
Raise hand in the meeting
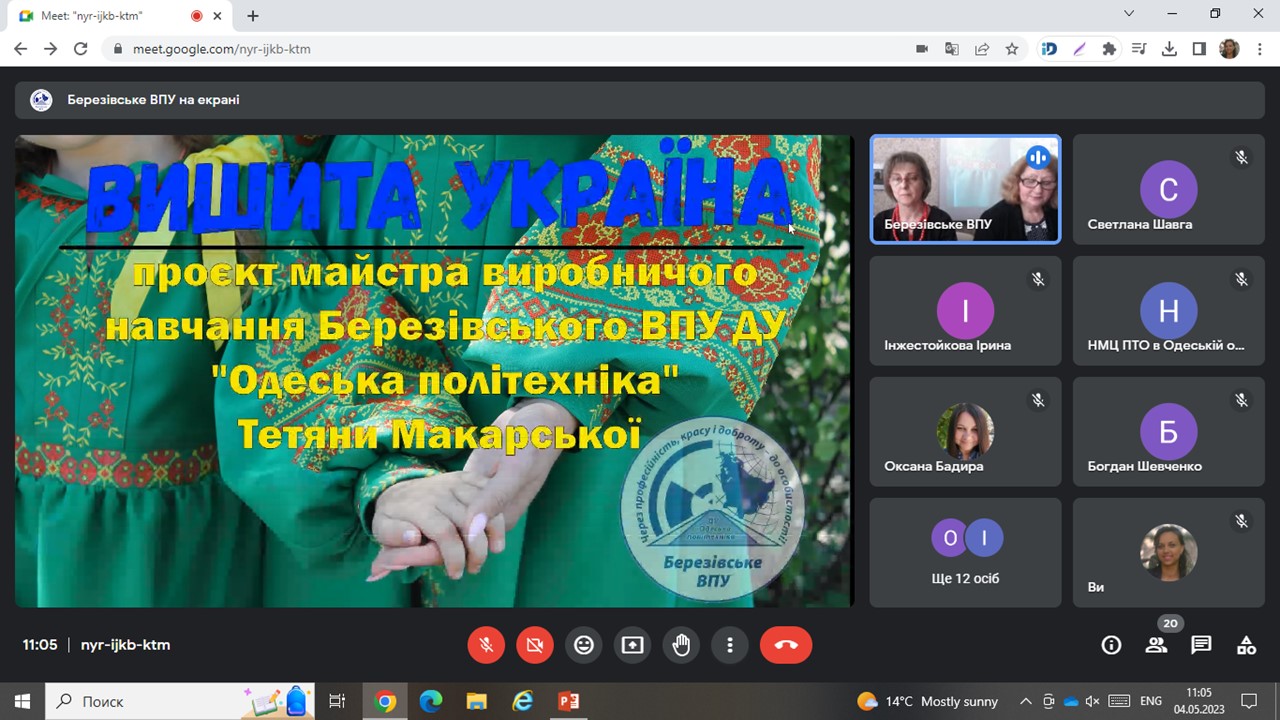click(681, 645)
